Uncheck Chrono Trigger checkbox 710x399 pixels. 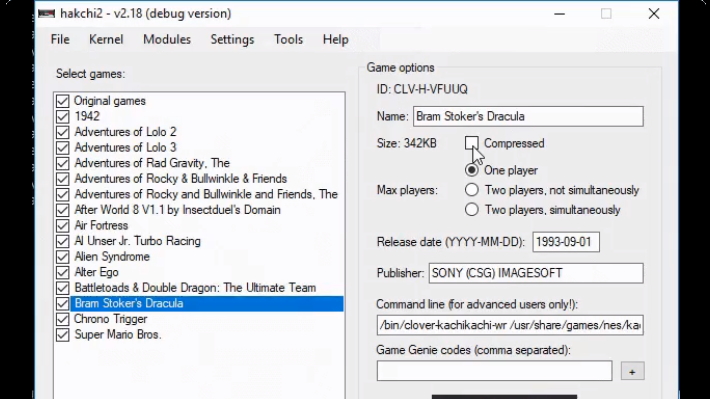pyautogui.click(x=62, y=319)
